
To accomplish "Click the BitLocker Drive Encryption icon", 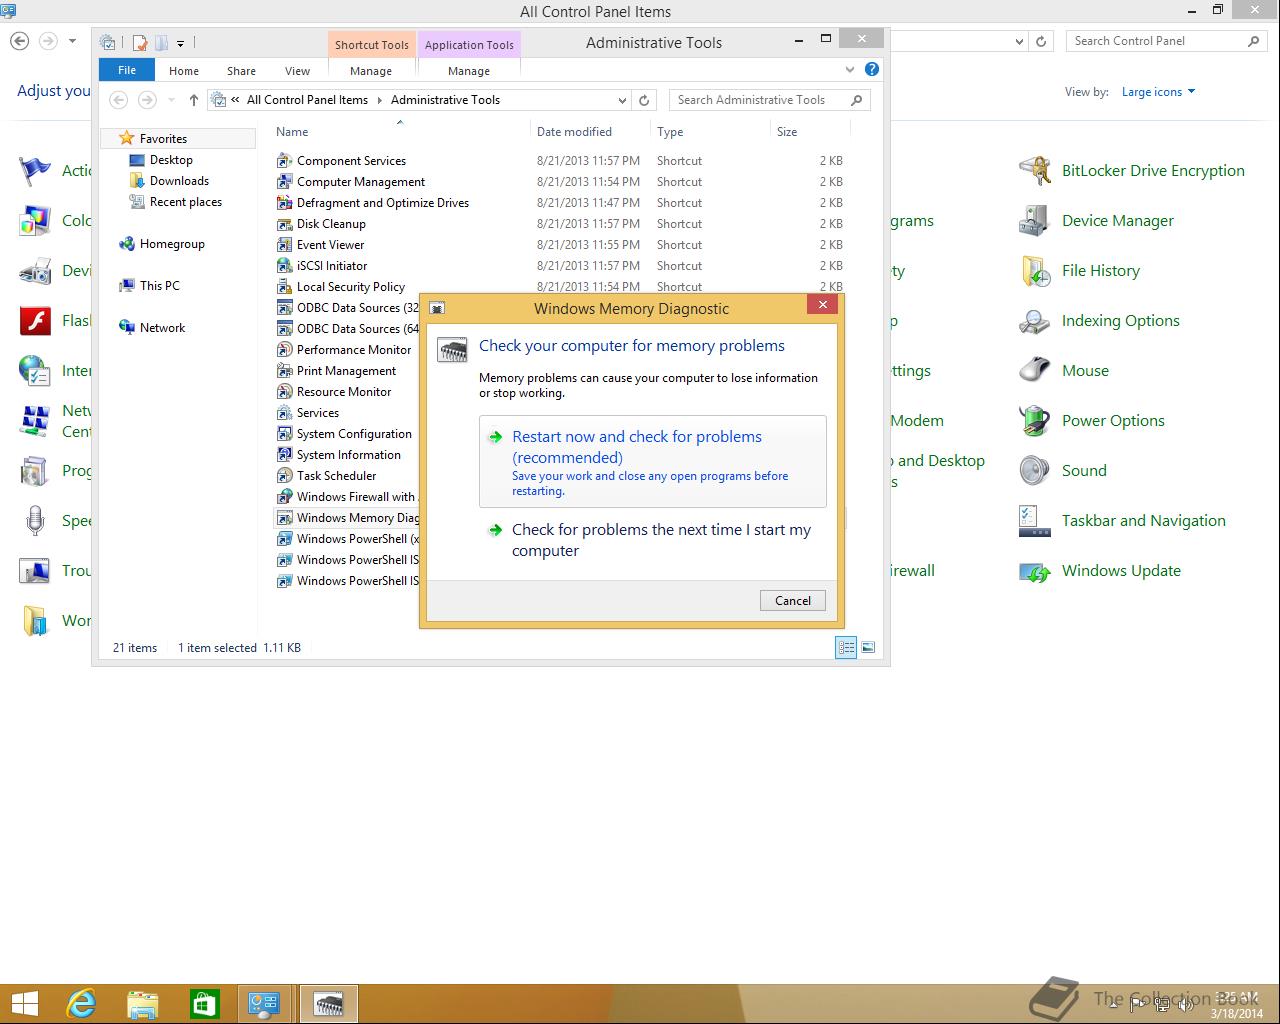I will (x=1034, y=171).
